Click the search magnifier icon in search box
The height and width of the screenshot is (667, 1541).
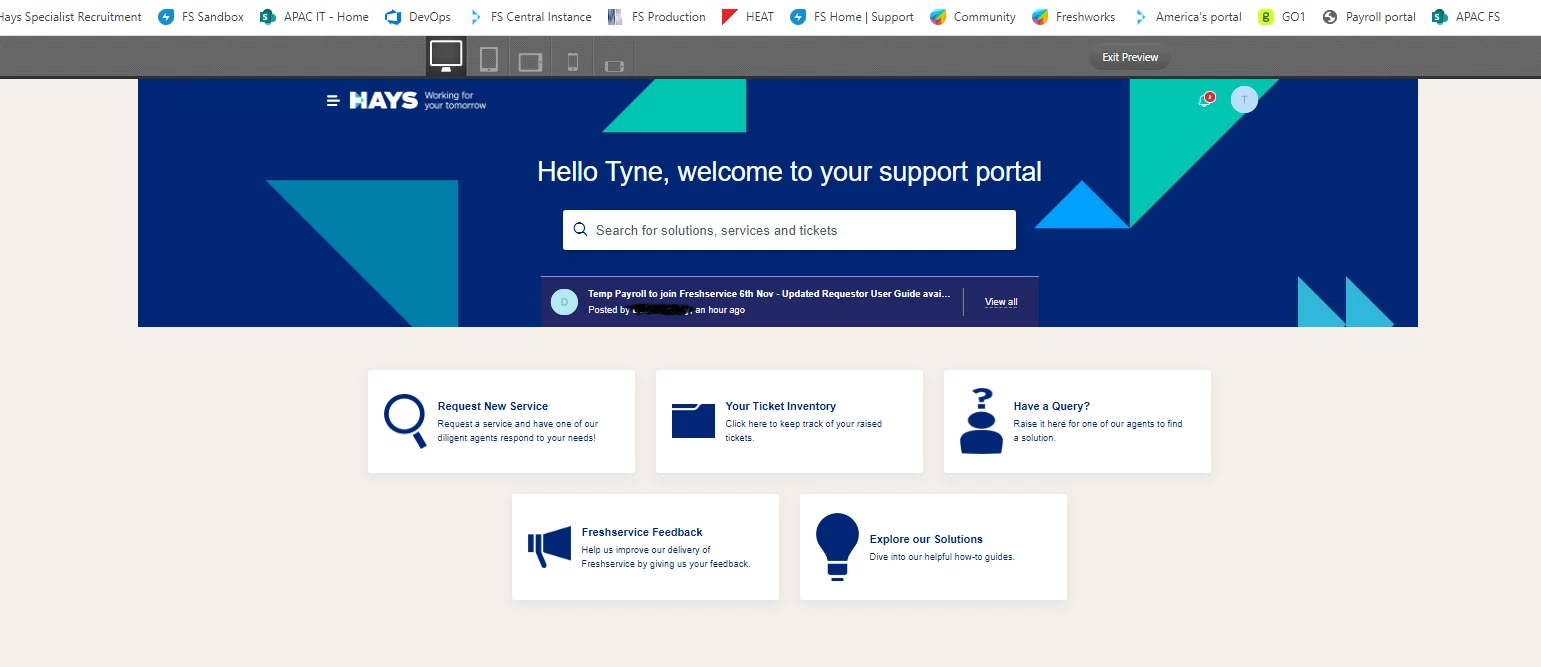pos(580,229)
